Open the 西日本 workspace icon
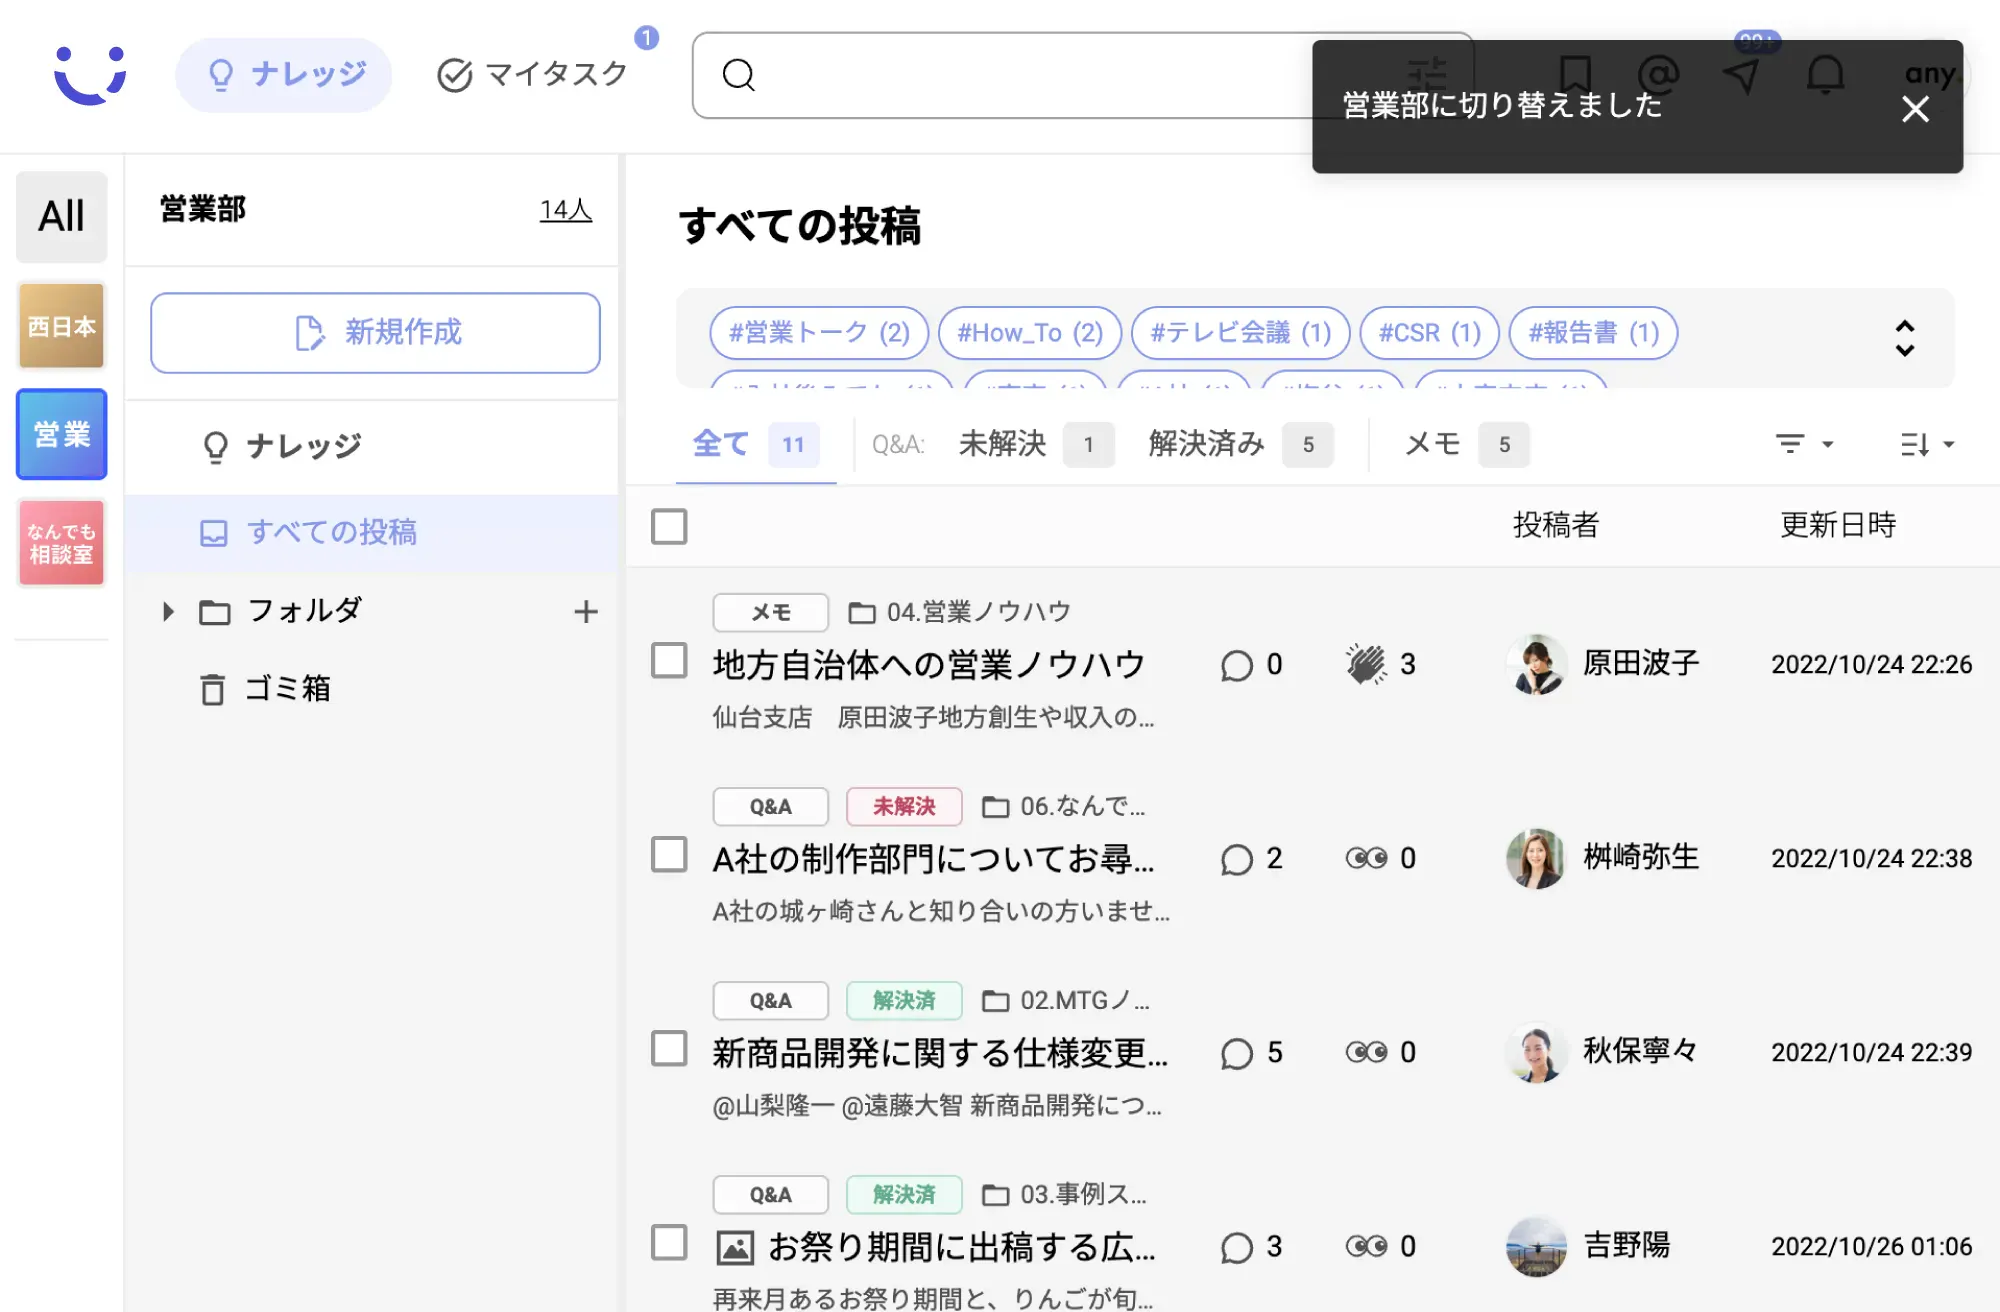The image size is (2000, 1312). (x=62, y=326)
